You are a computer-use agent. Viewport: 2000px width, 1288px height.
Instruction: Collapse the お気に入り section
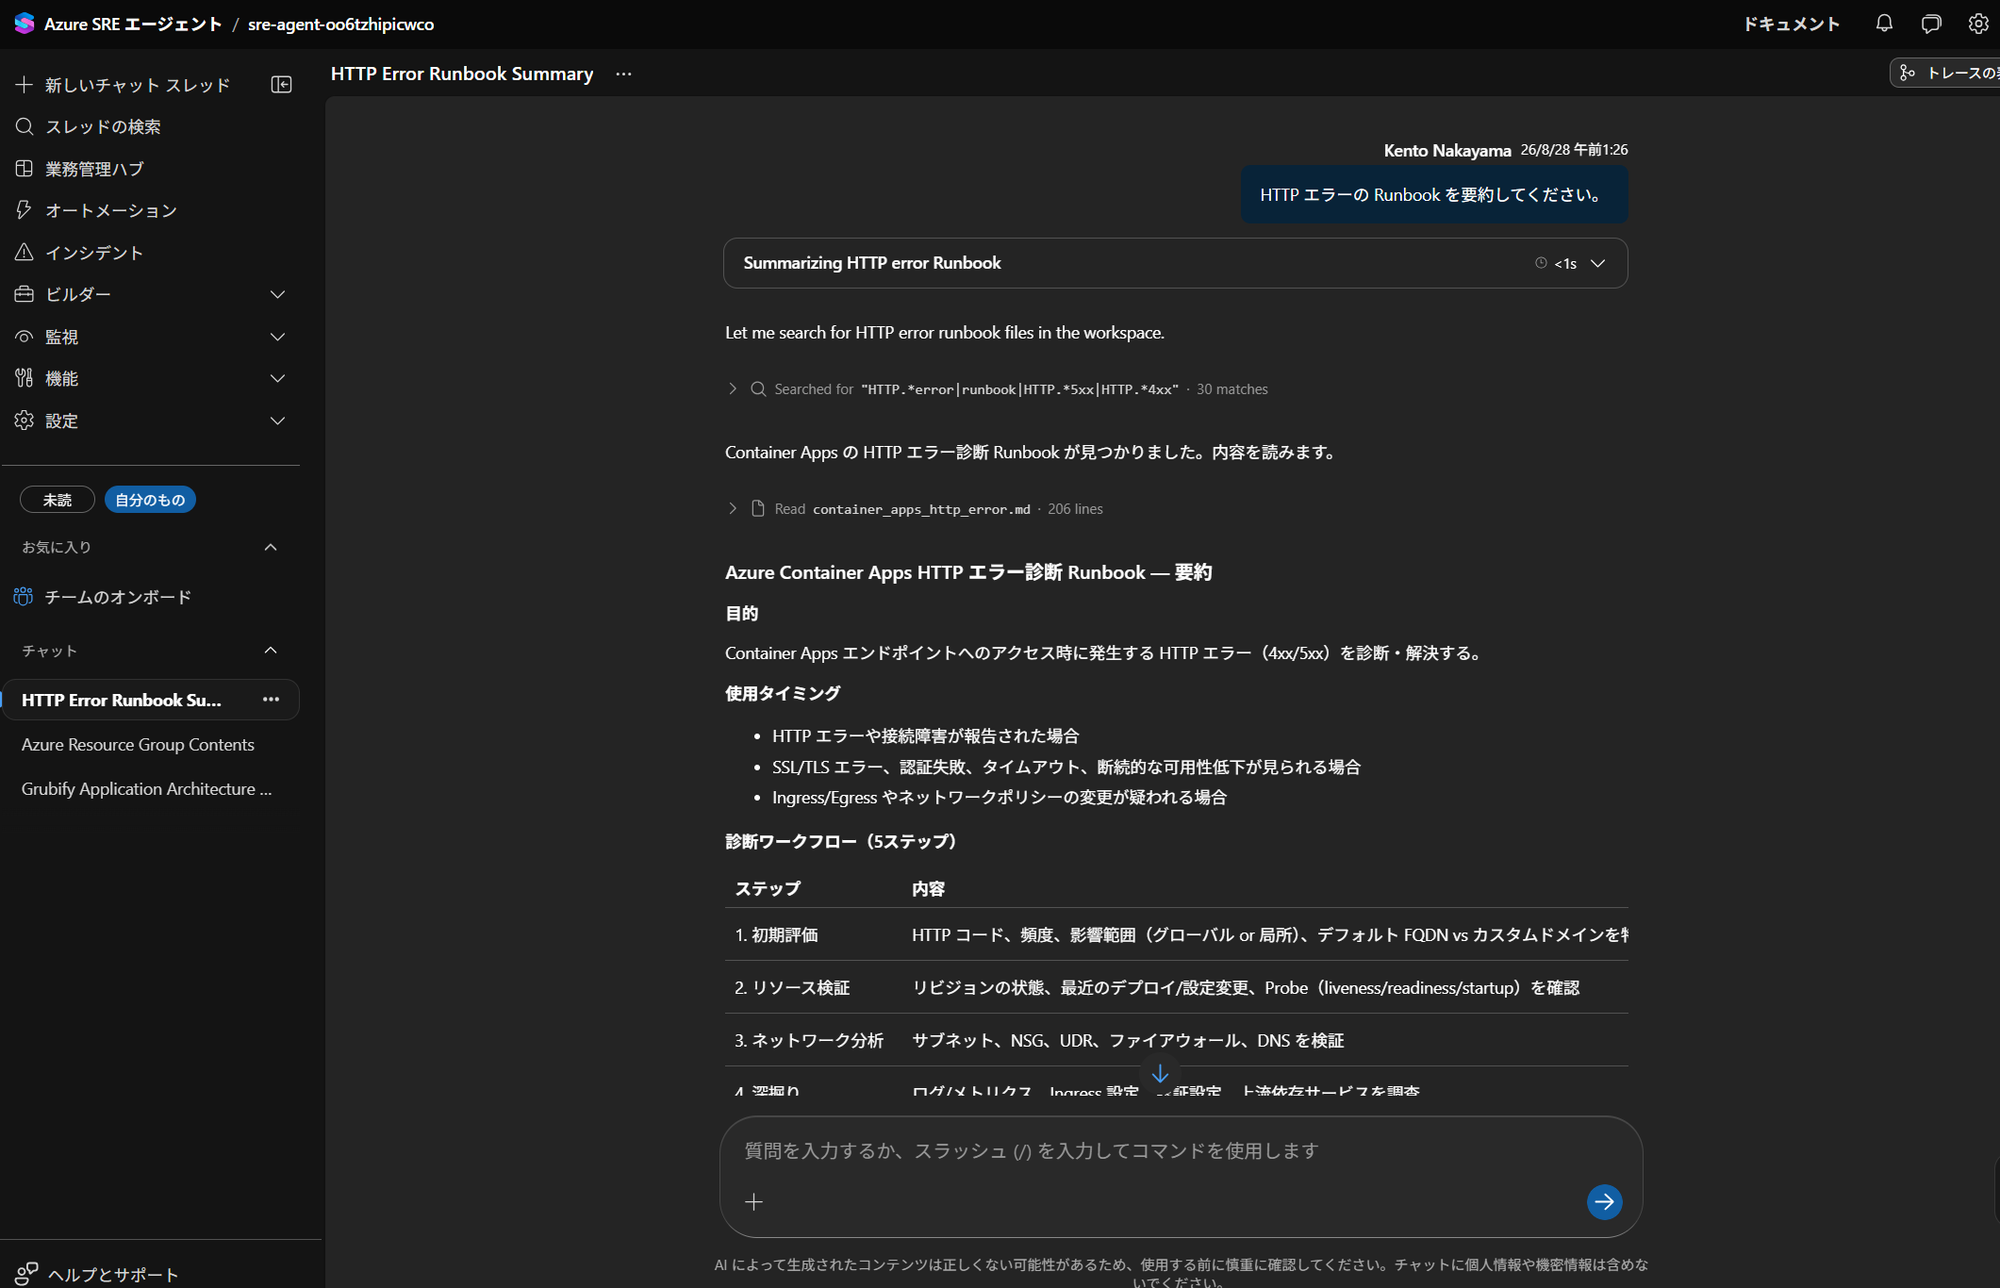(x=270, y=547)
